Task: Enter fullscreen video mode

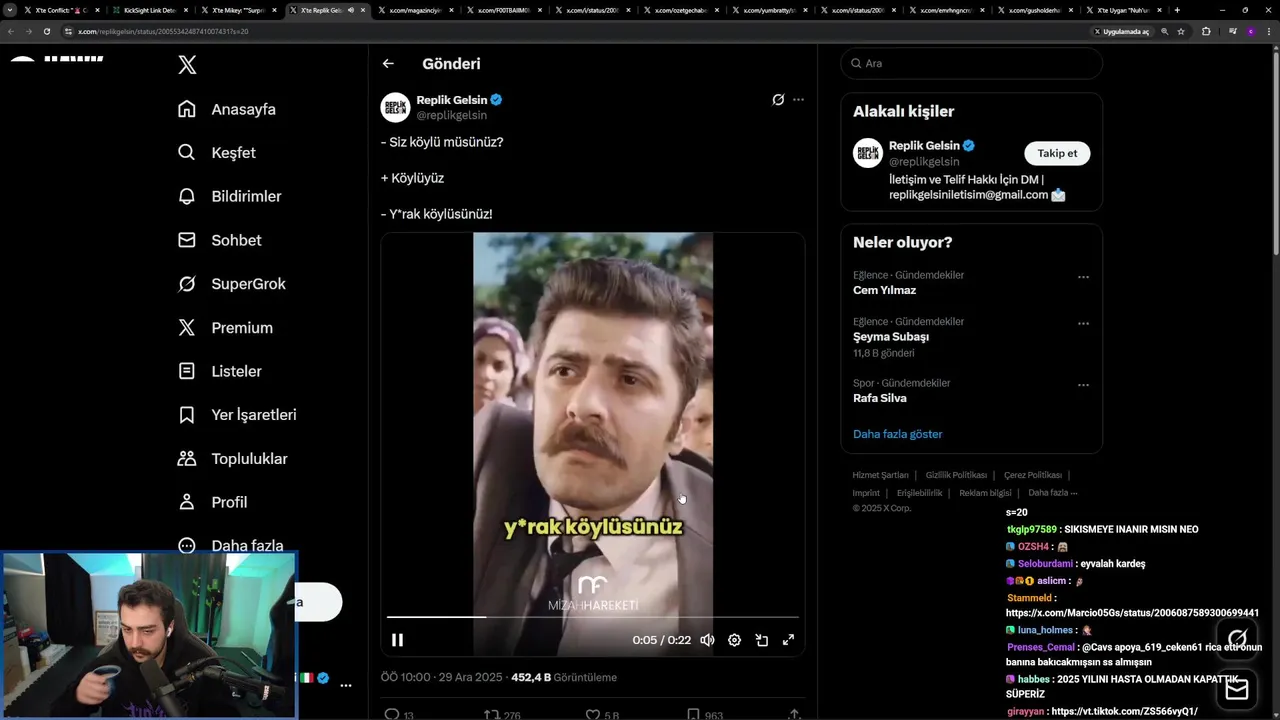Action: click(x=788, y=640)
